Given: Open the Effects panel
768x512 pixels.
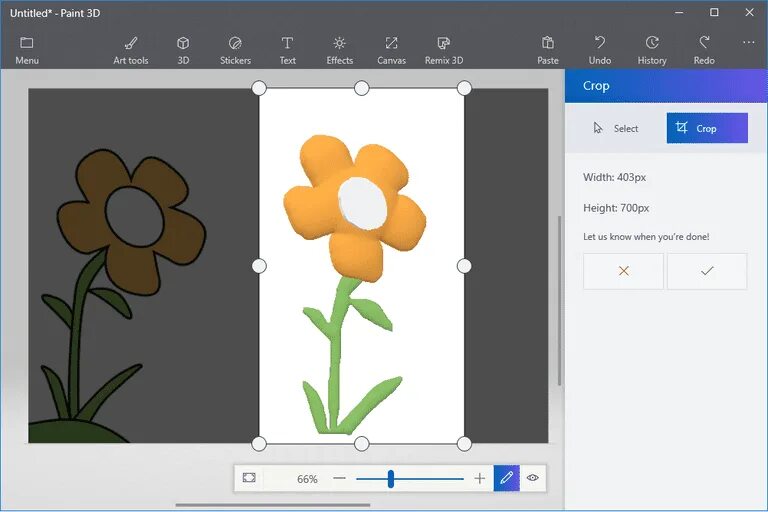Looking at the screenshot, I should click(339, 50).
